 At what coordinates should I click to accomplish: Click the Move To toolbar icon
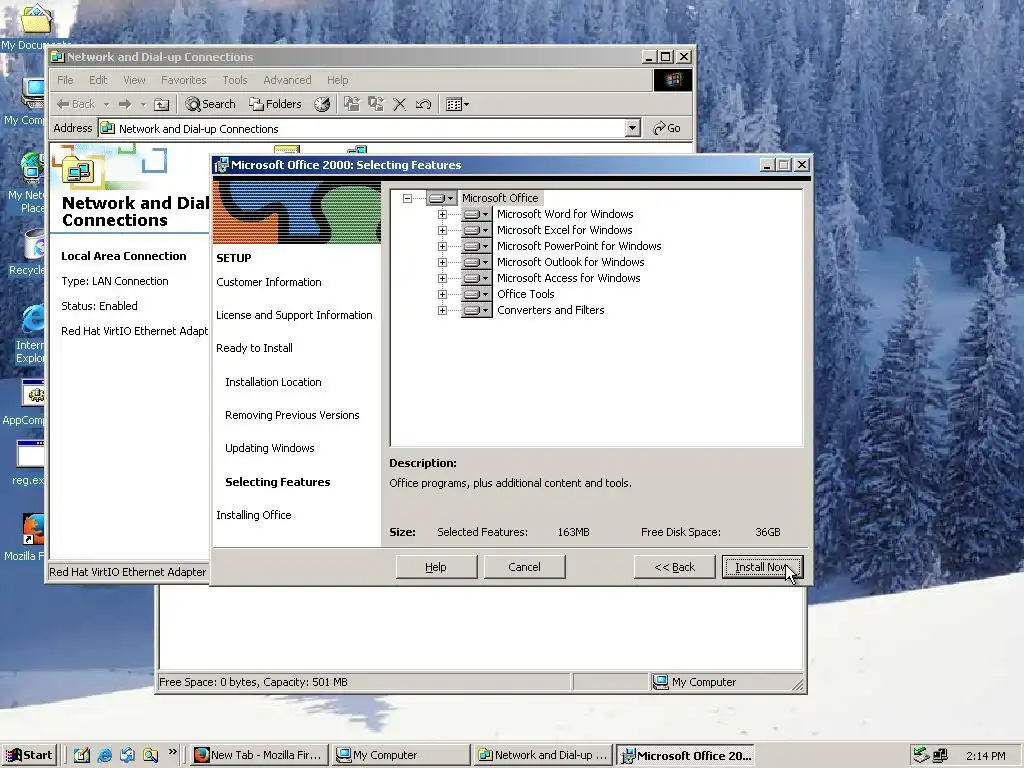pyautogui.click(x=352, y=104)
